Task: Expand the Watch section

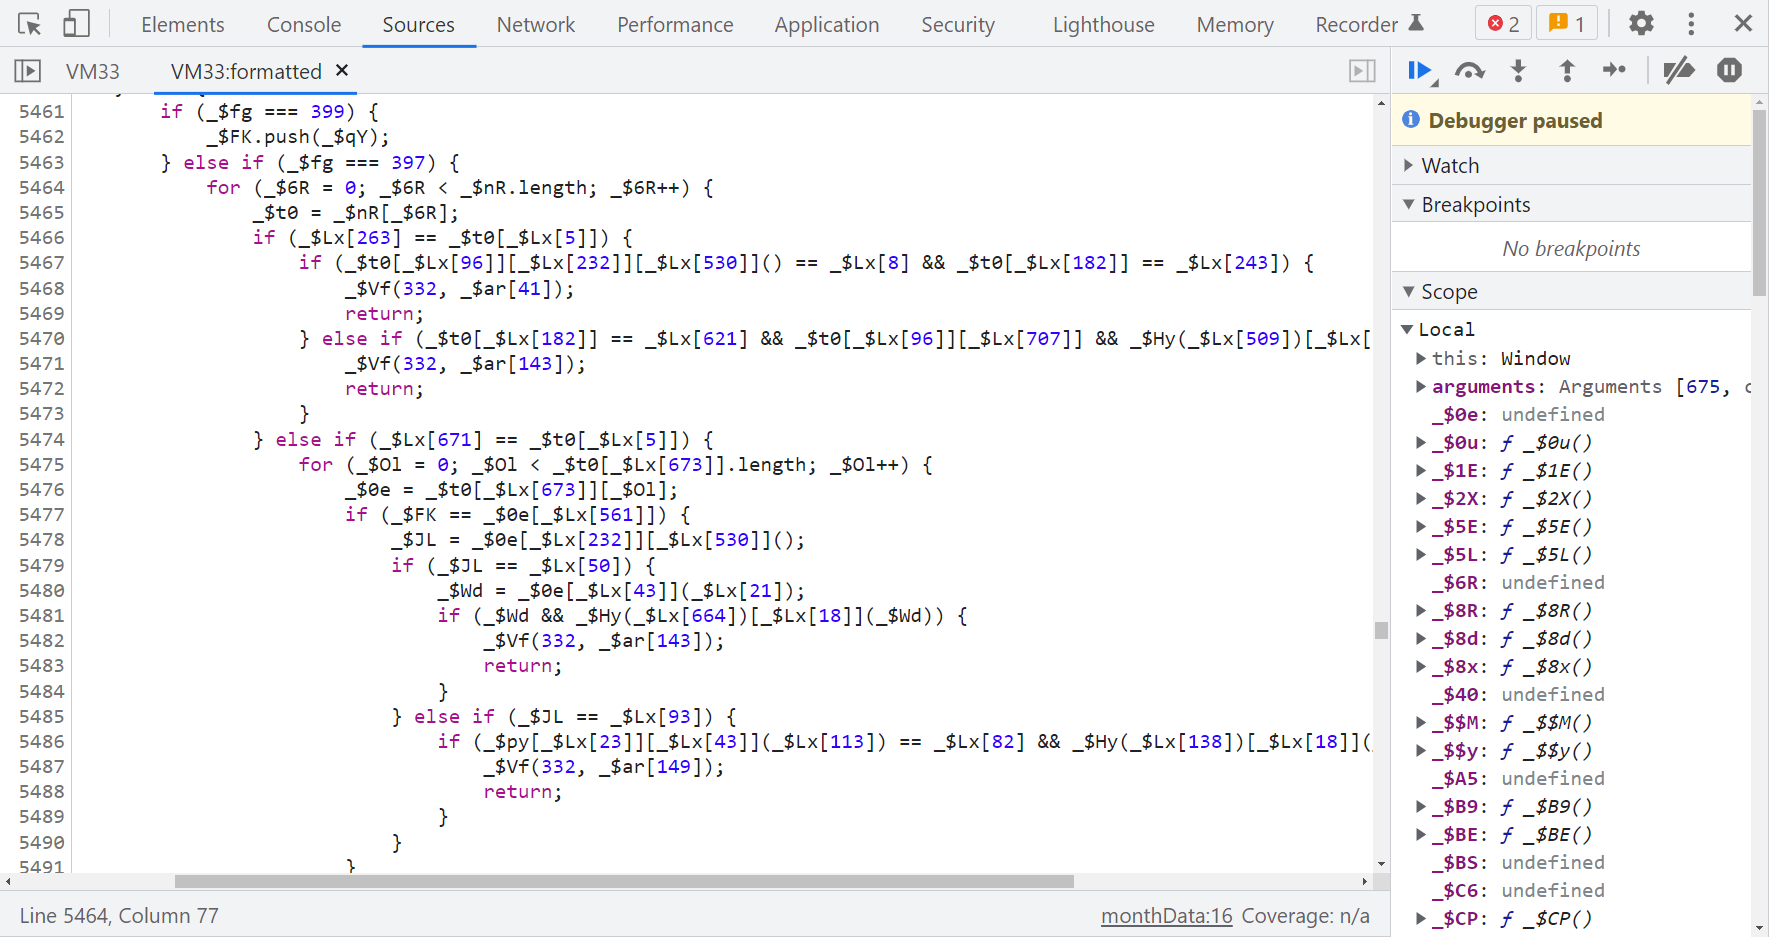Action: [1450, 166]
